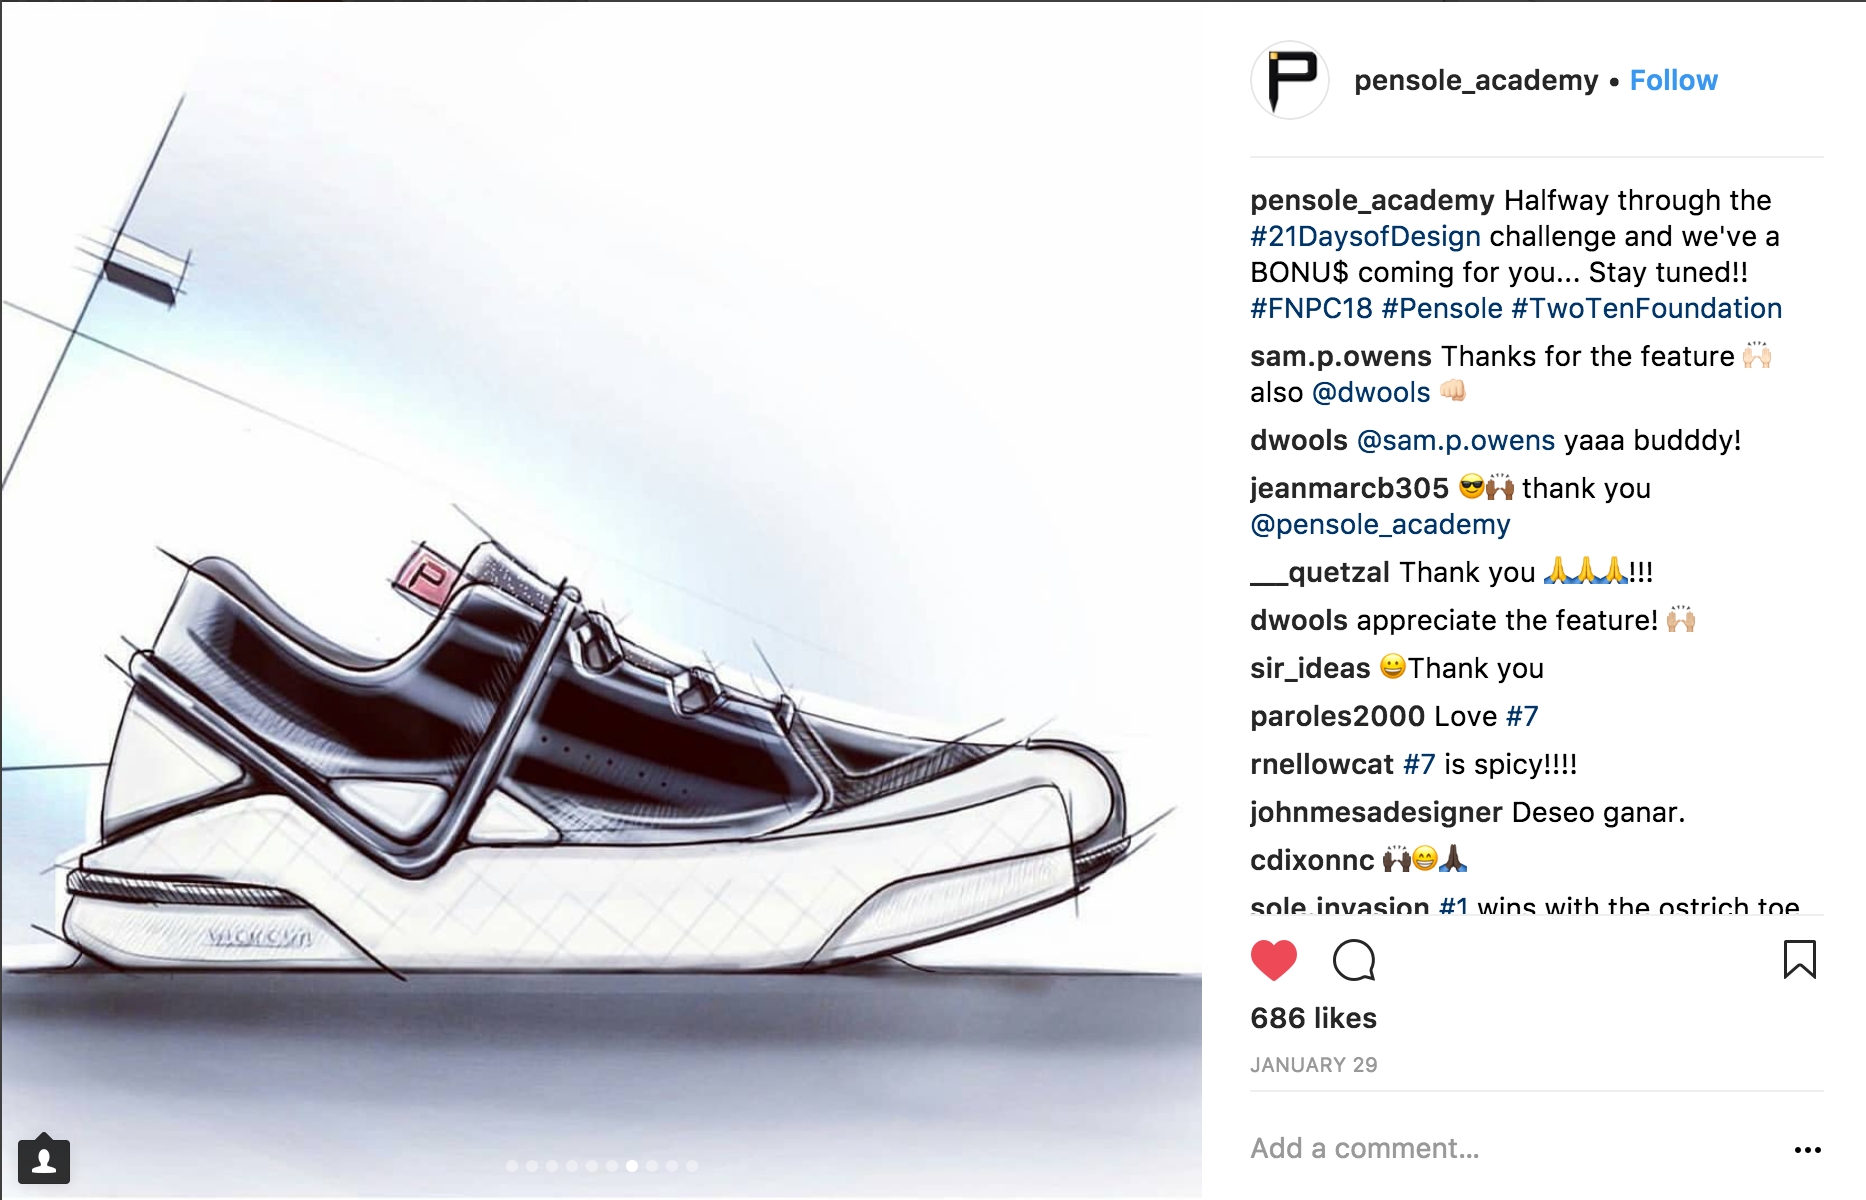Visit the @dwools mention in sam.p.owens comment
1866x1200 pixels.
tap(1371, 392)
